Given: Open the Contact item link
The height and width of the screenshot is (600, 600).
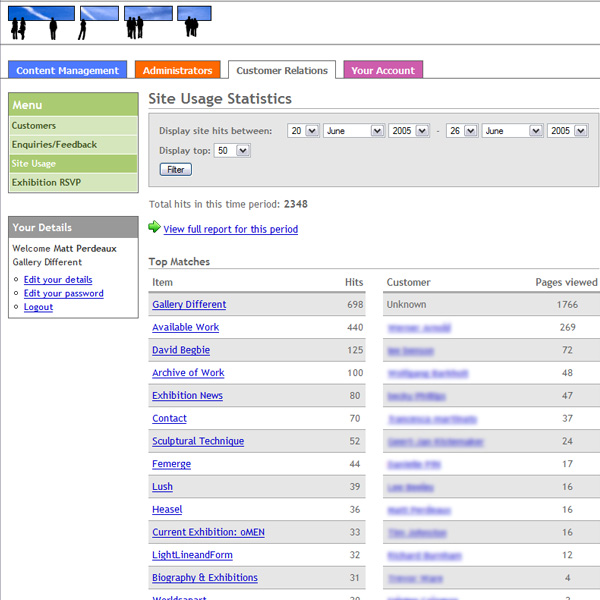Looking at the screenshot, I should tap(170, 418).
